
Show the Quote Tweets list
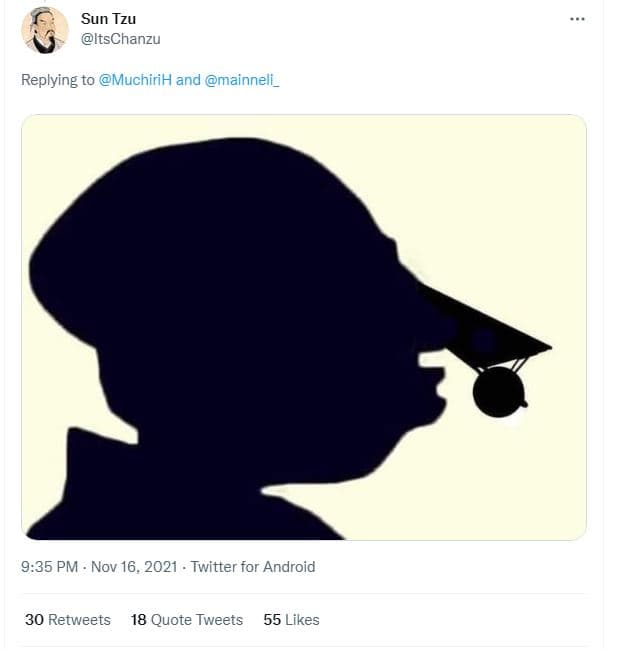(196, 620)
